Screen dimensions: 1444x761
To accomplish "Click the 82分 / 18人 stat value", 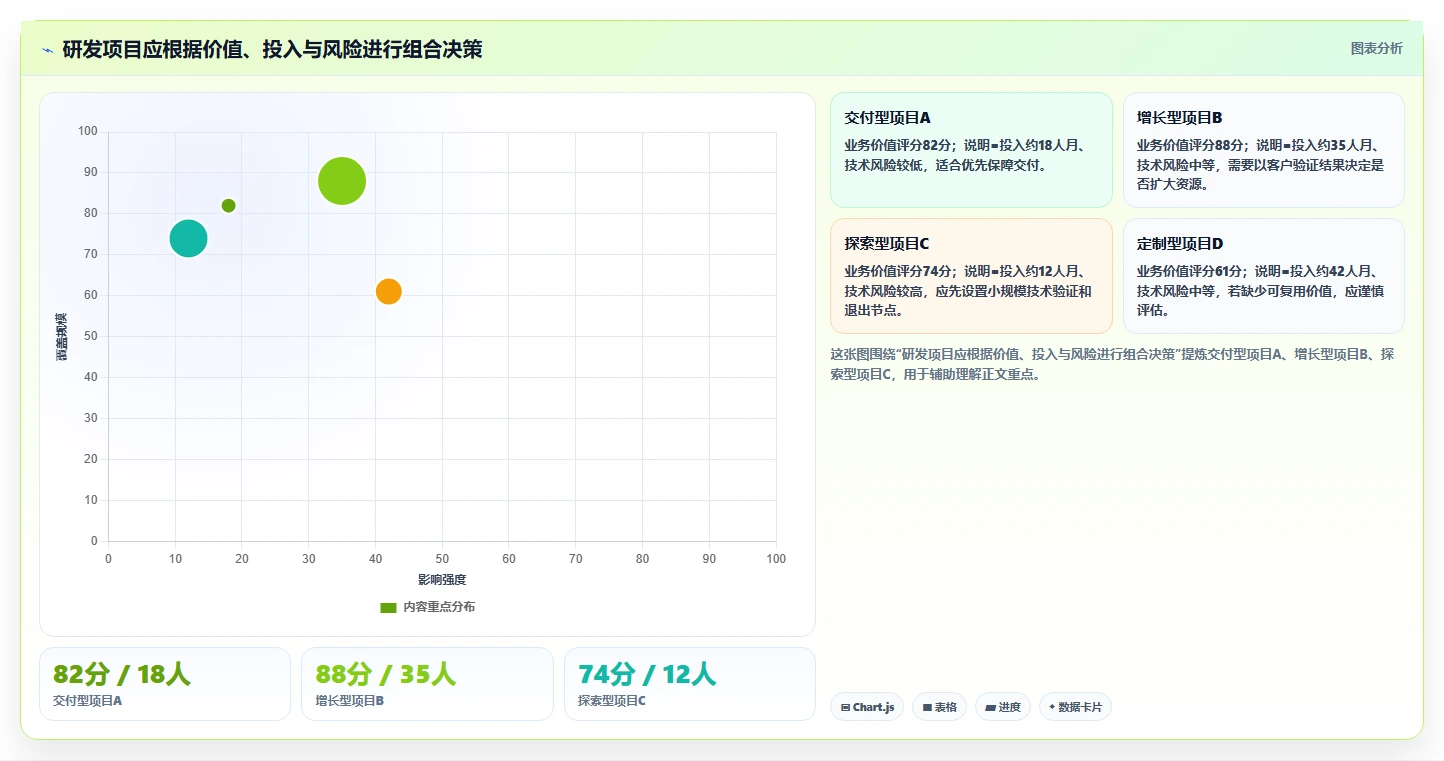I will click(x=121, y=674).
